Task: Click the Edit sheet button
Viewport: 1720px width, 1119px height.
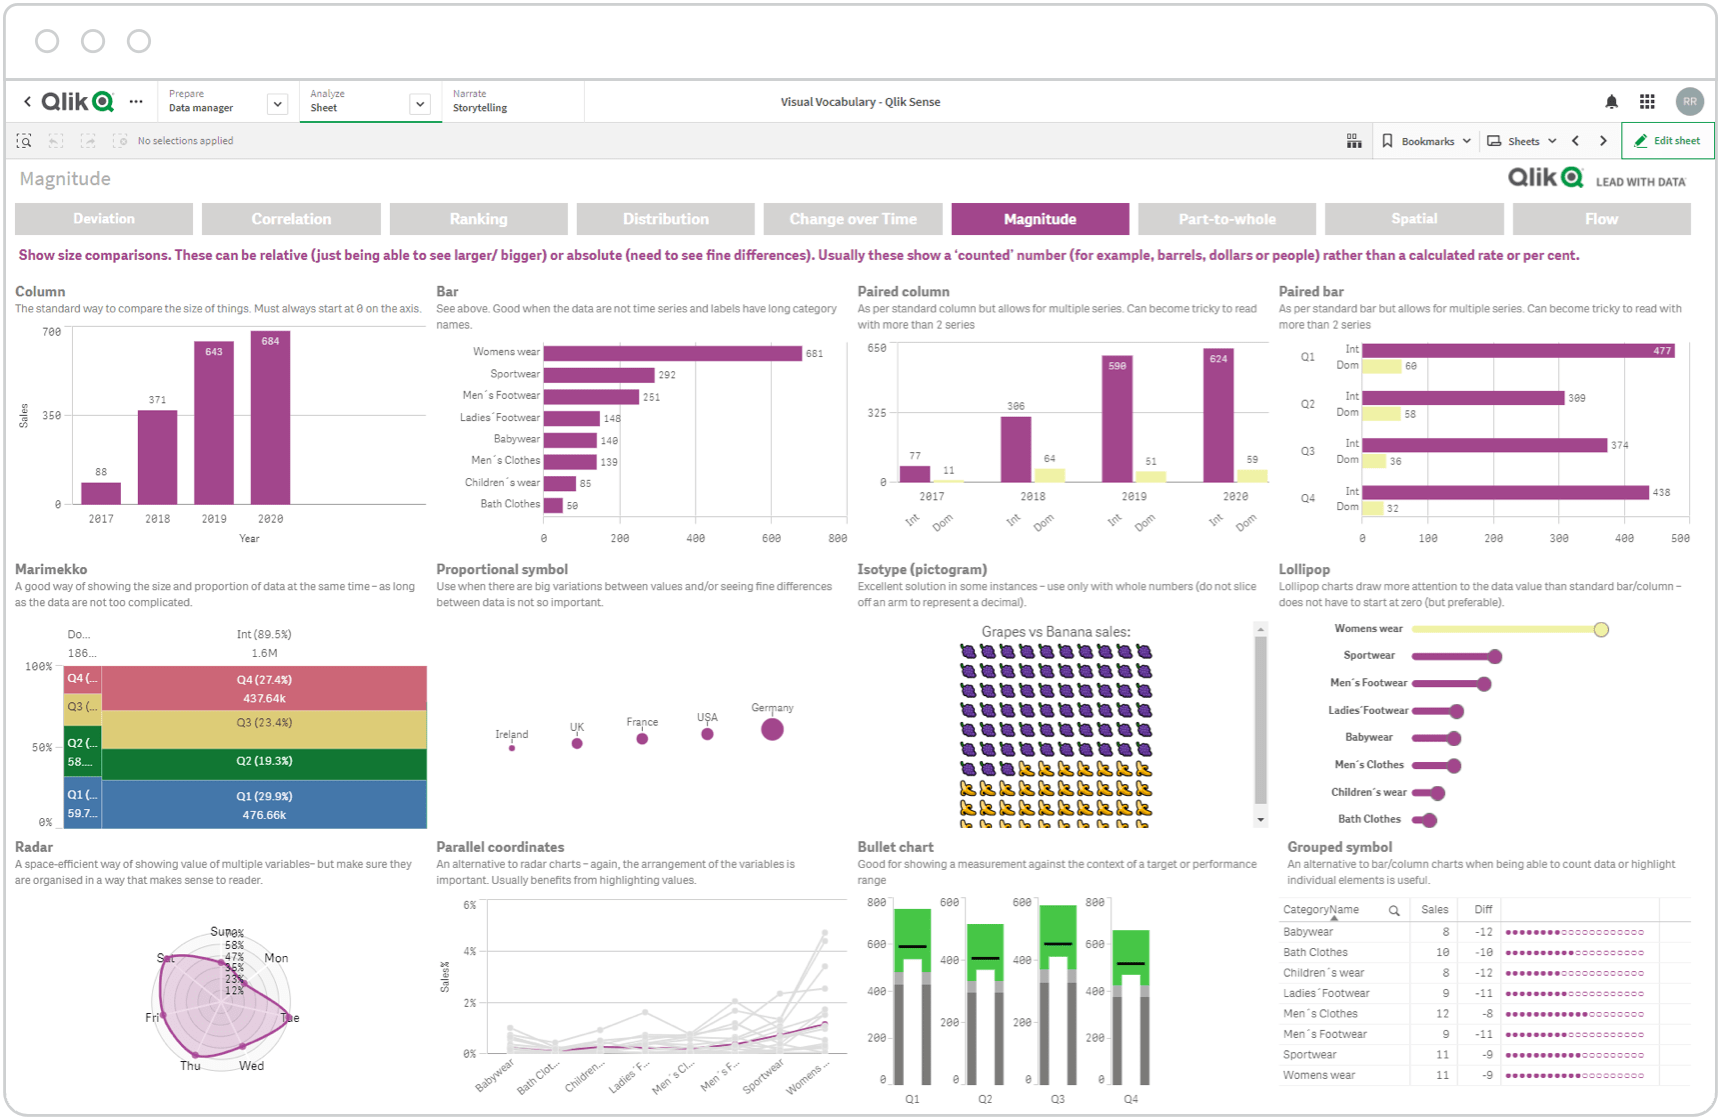Action: (x=1667, y=141)
